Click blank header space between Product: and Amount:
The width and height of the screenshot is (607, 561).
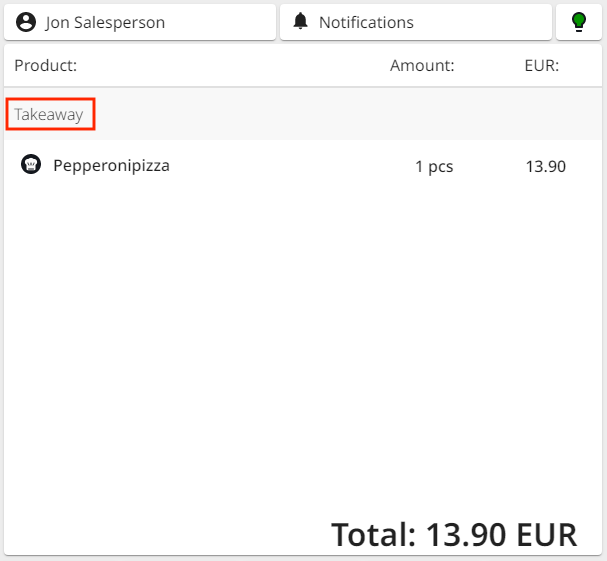pyautogui.click(x=230, y=66)
